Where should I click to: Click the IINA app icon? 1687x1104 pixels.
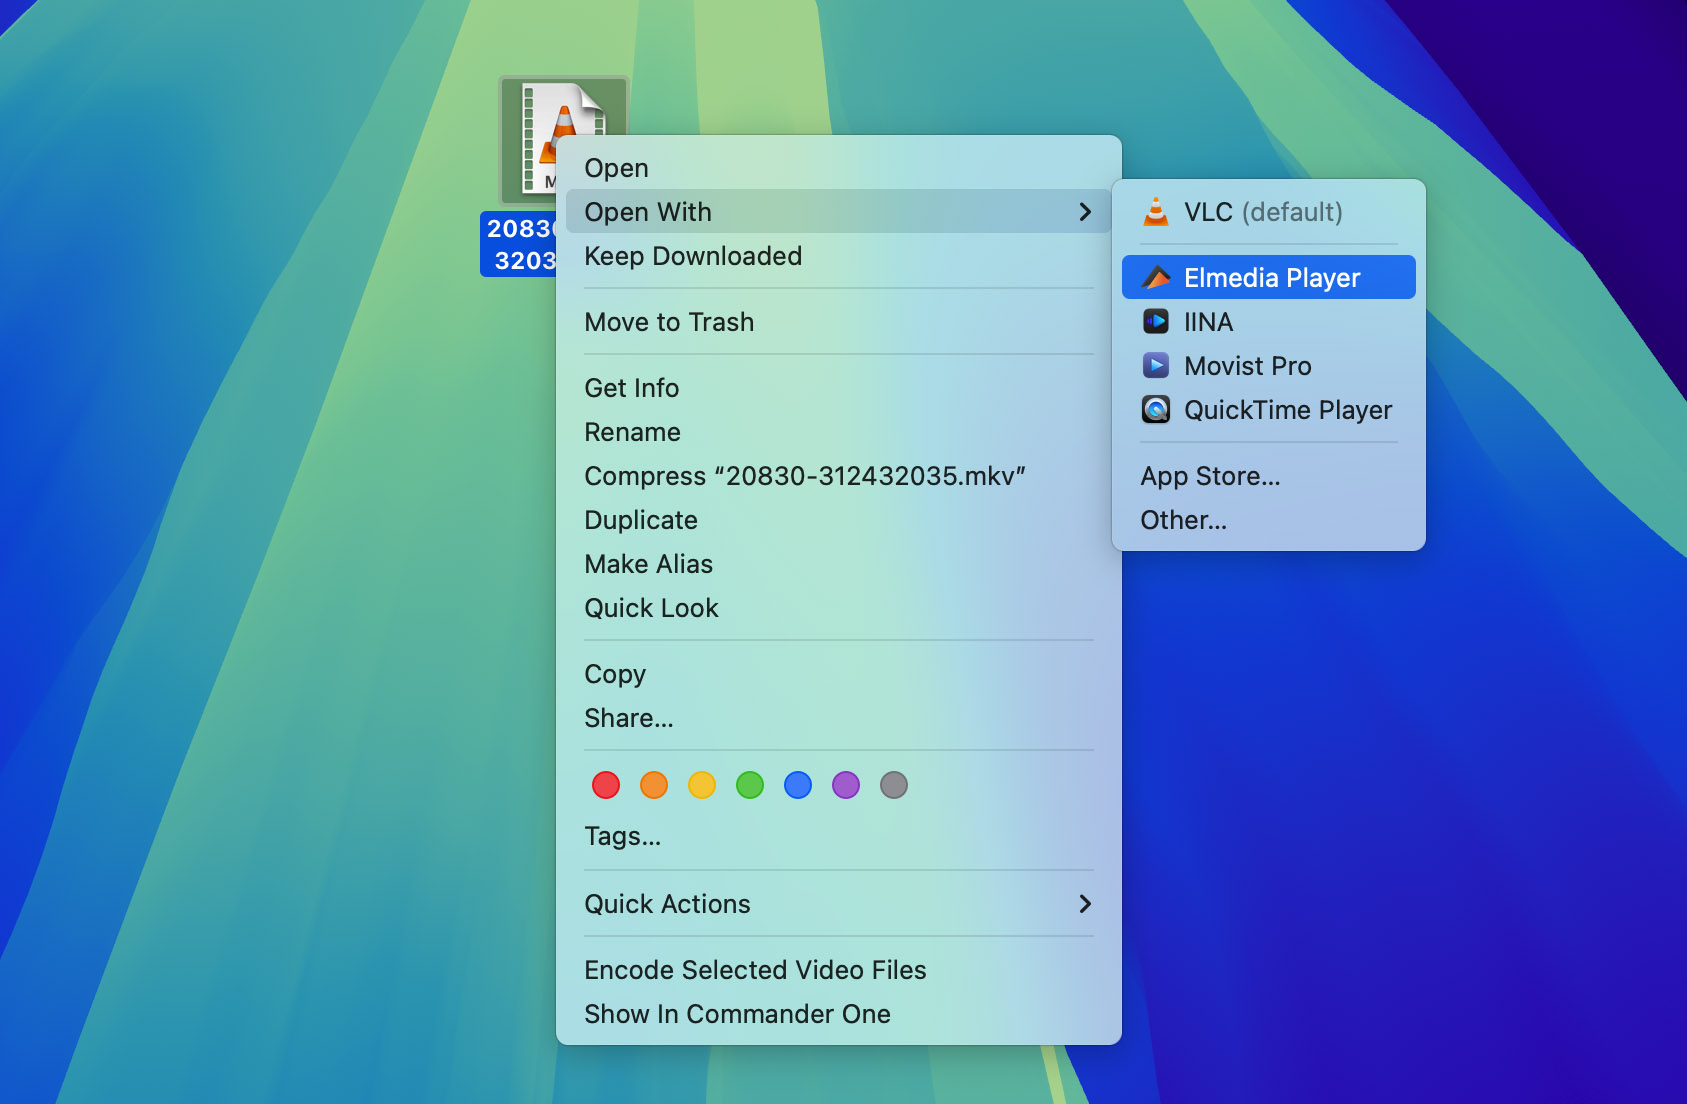[x=1156, y=322]
